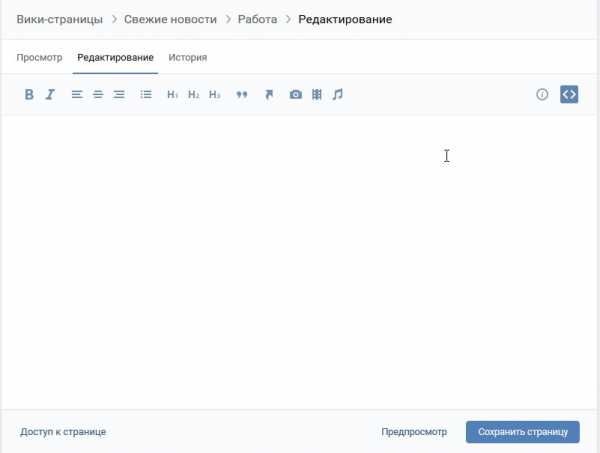Insert a link with arrow icon

click(269, 95)
